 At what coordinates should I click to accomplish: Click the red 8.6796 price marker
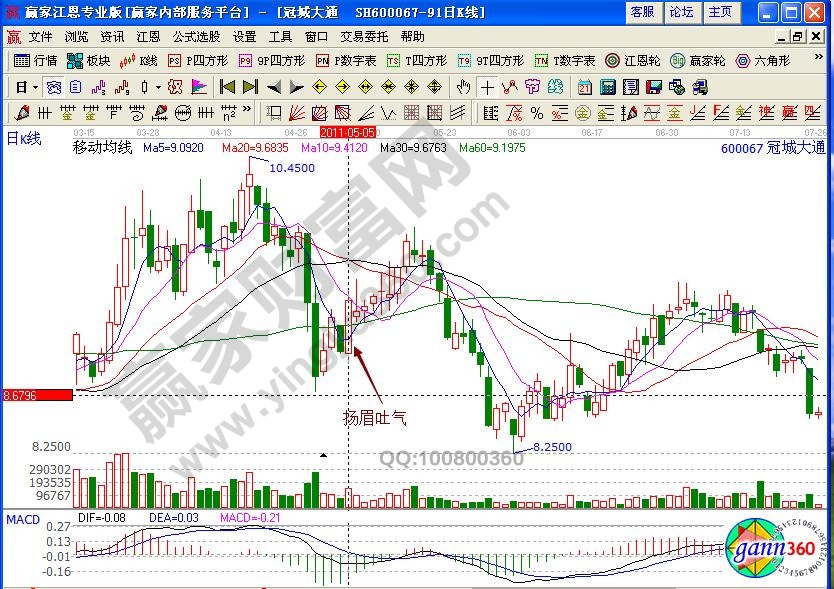(37, 396)
